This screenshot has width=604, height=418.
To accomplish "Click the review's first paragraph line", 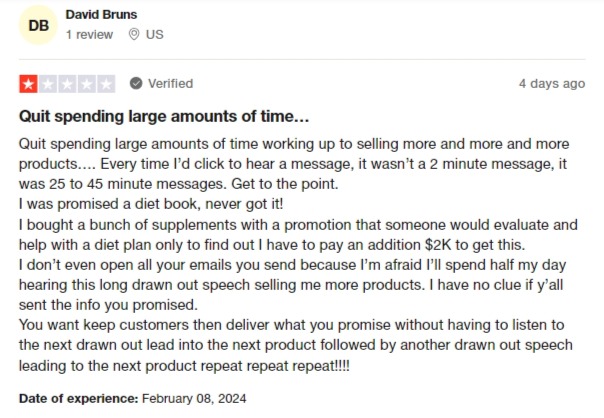I will pos(294,144).
